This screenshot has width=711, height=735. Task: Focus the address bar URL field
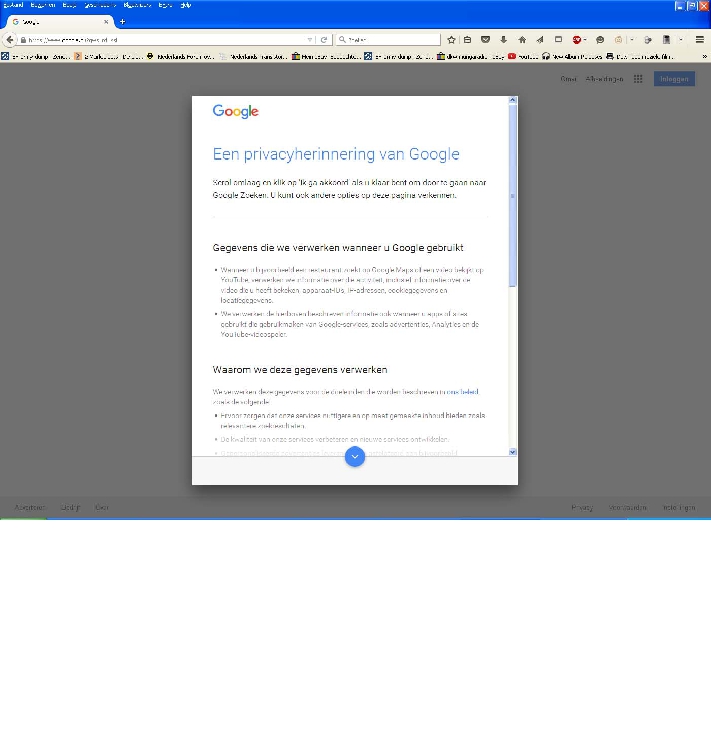pyautogui.click(x=164, y=40)
